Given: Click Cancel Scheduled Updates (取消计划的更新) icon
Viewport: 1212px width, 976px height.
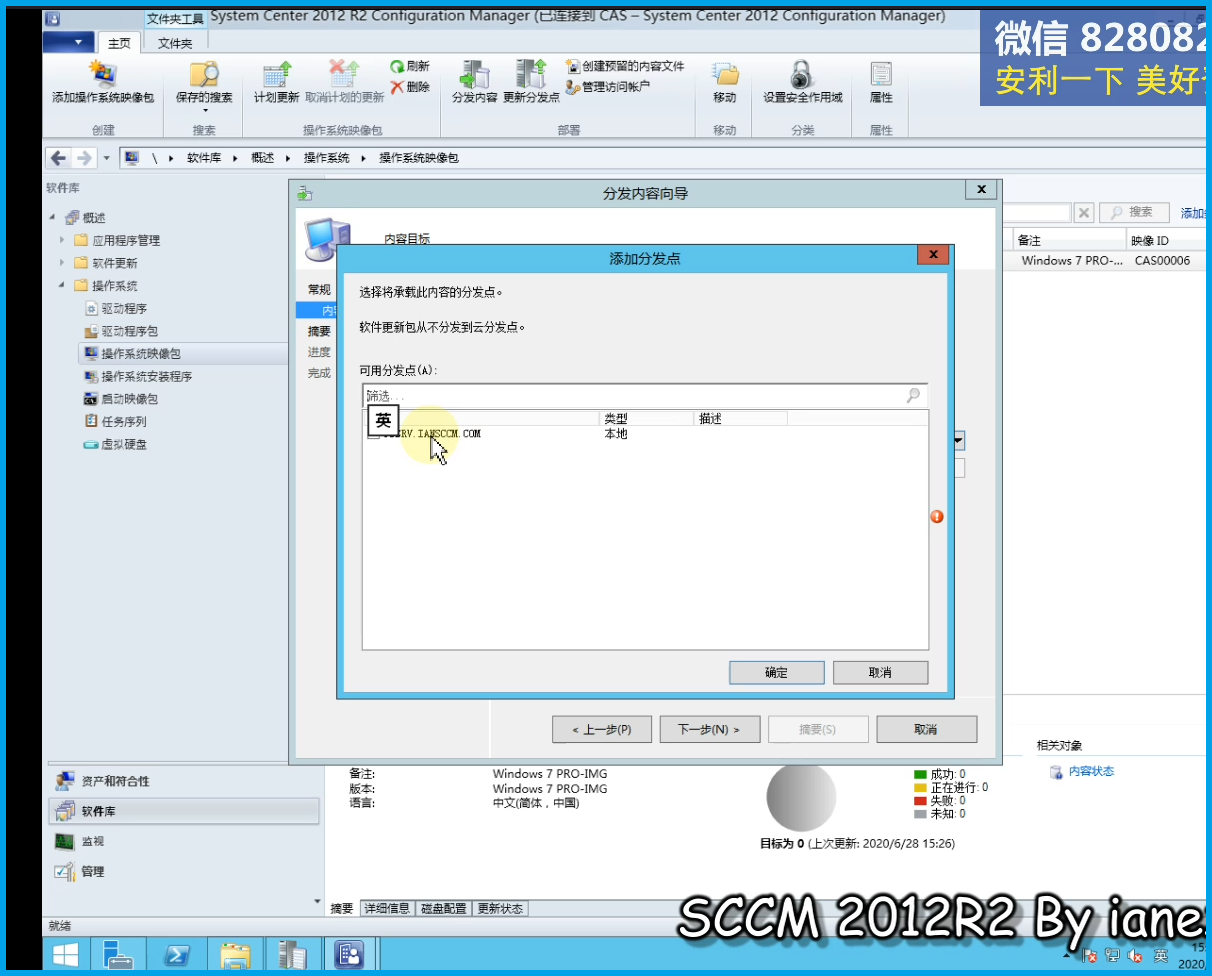Looking at the screenshot, I should 344,82.
